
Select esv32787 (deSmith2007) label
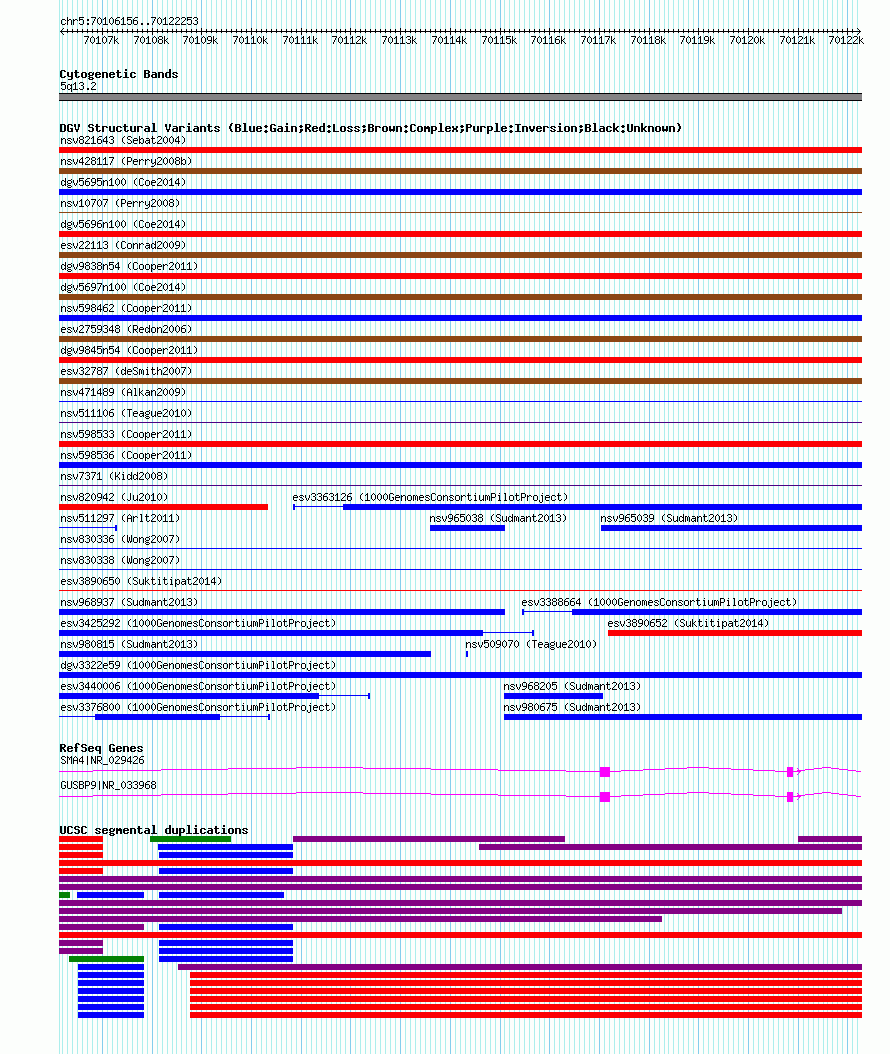click(x=126, y=371)
